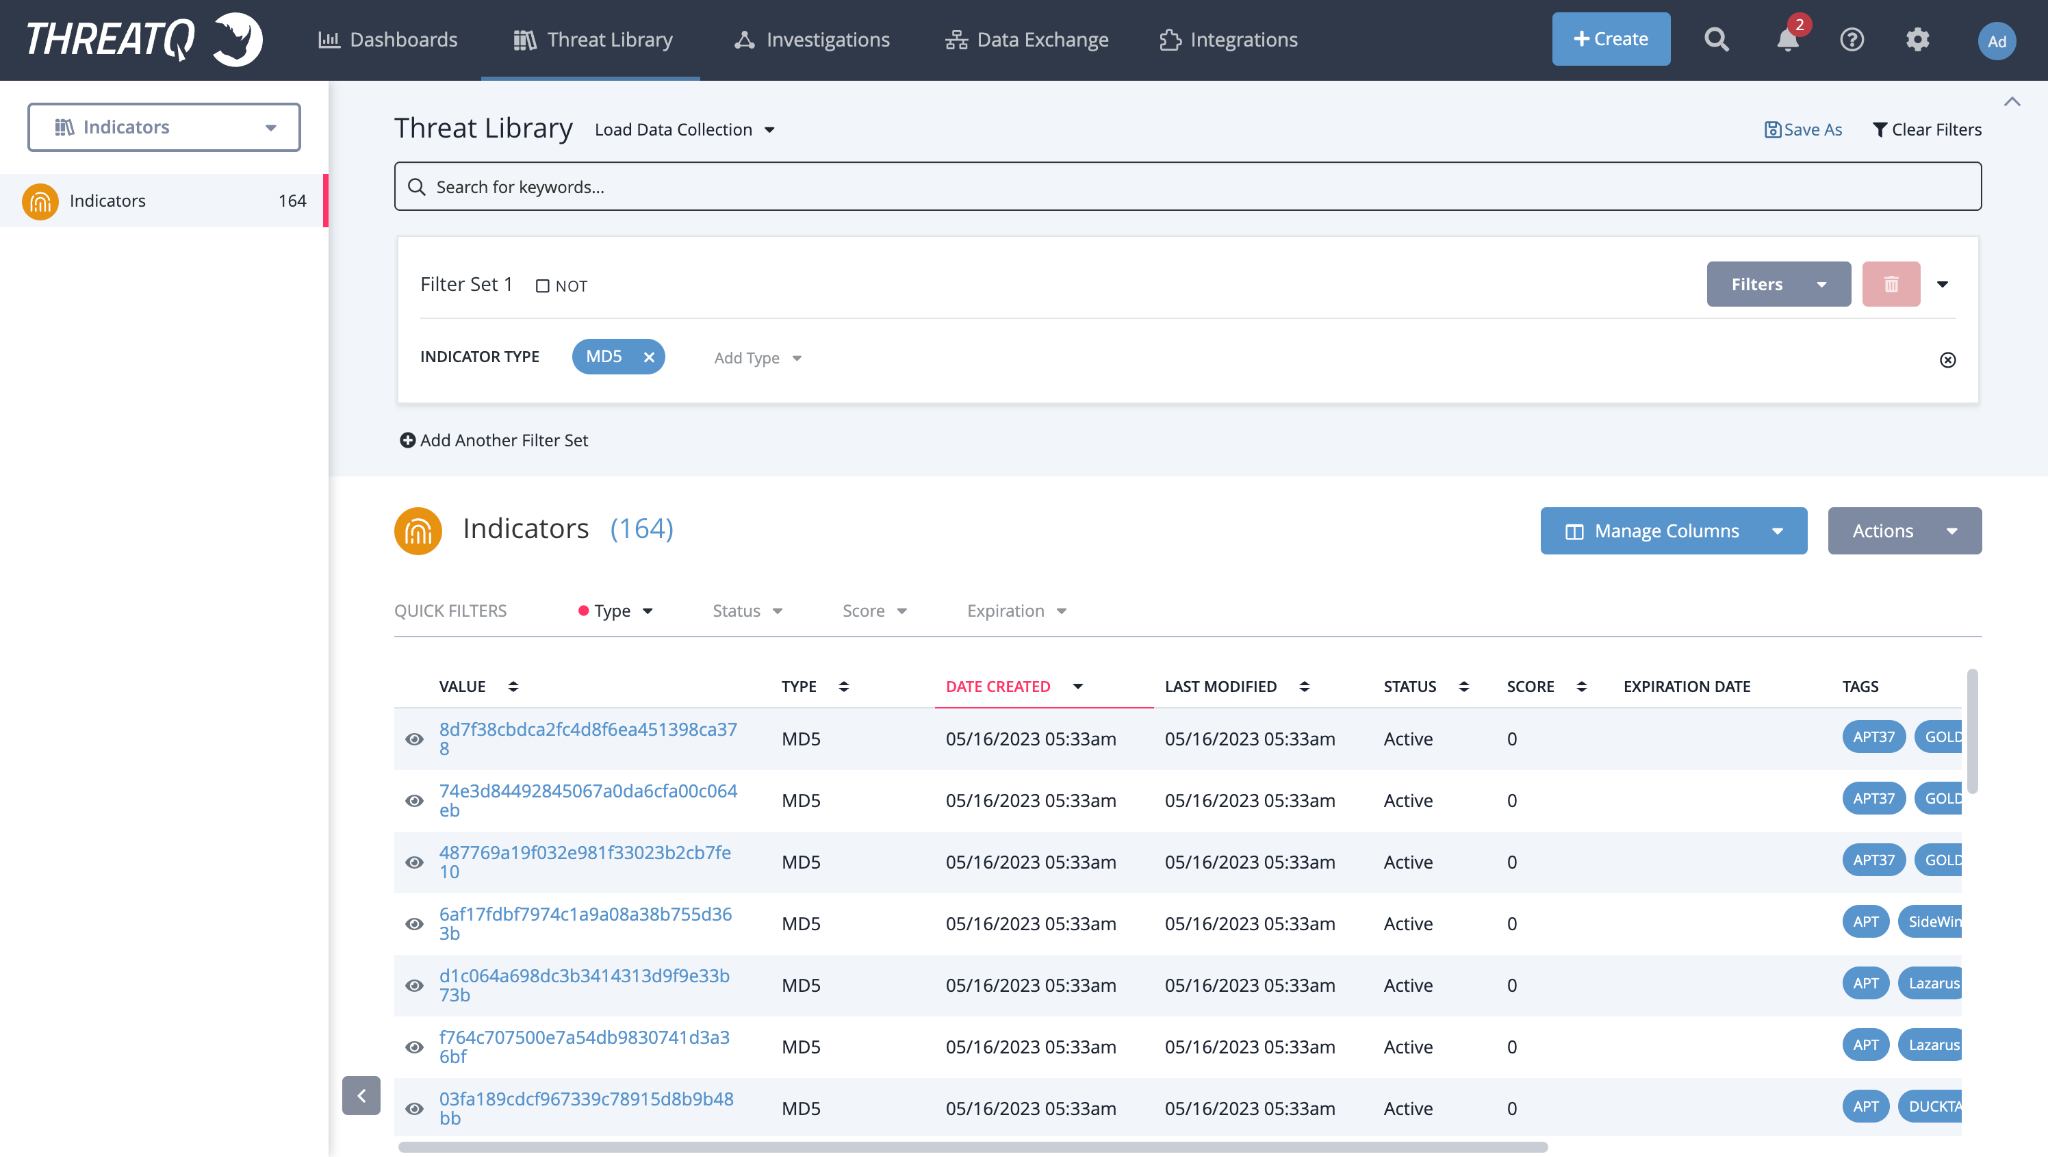Toggle watch eye for f764c707500e indicator
This screenshot has height=1157, width=2048.
[414, 1048]
